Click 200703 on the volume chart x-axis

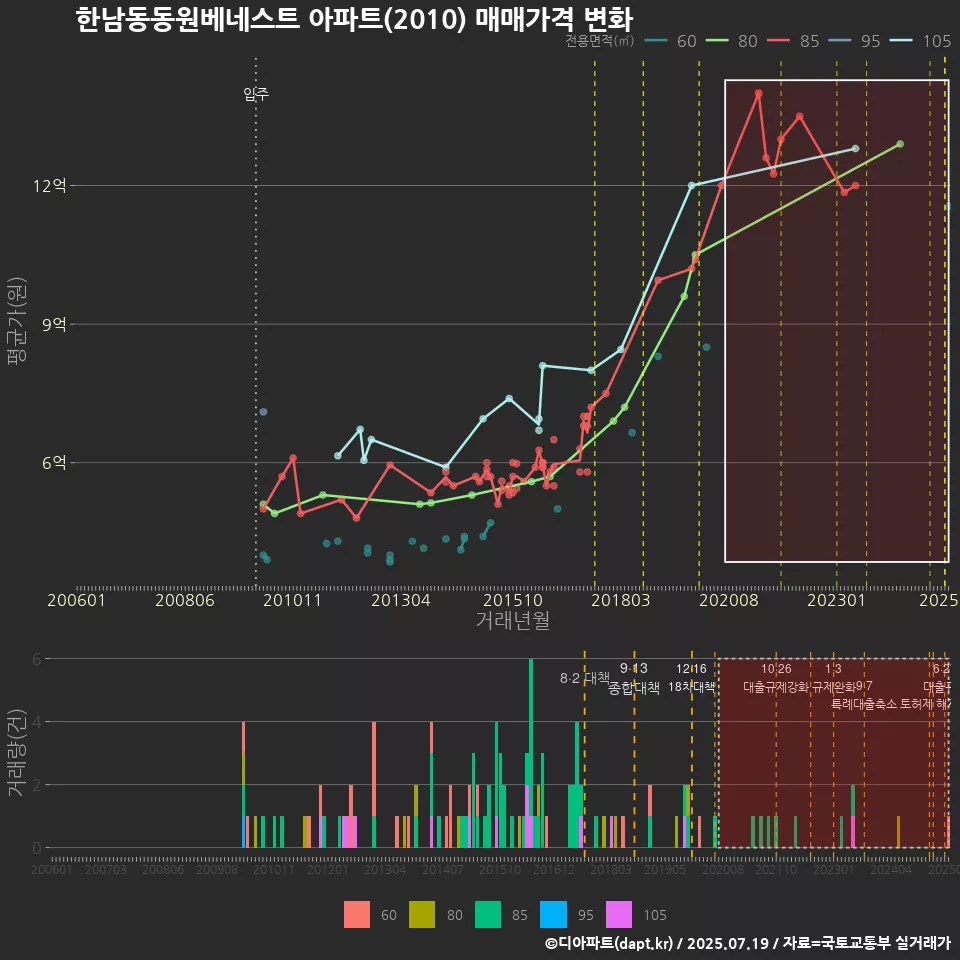click(106, 869)
